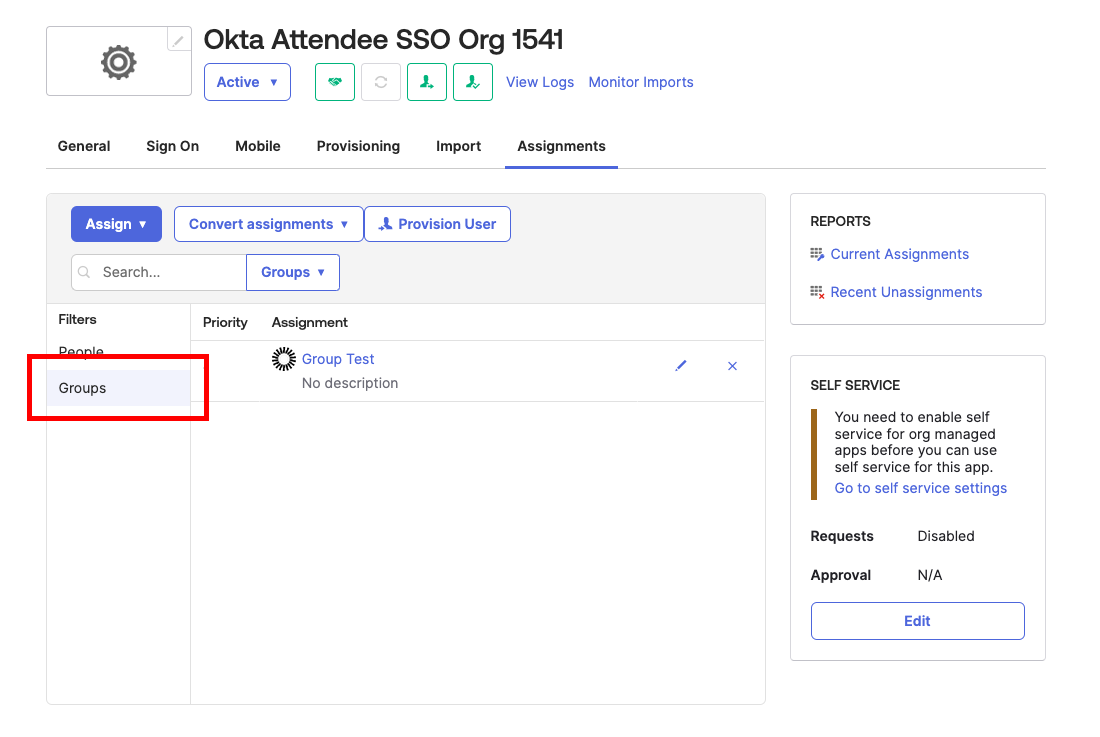Open the Groups search-type dropdown
Screen dimensions: 1100x737
coord(293,272)
